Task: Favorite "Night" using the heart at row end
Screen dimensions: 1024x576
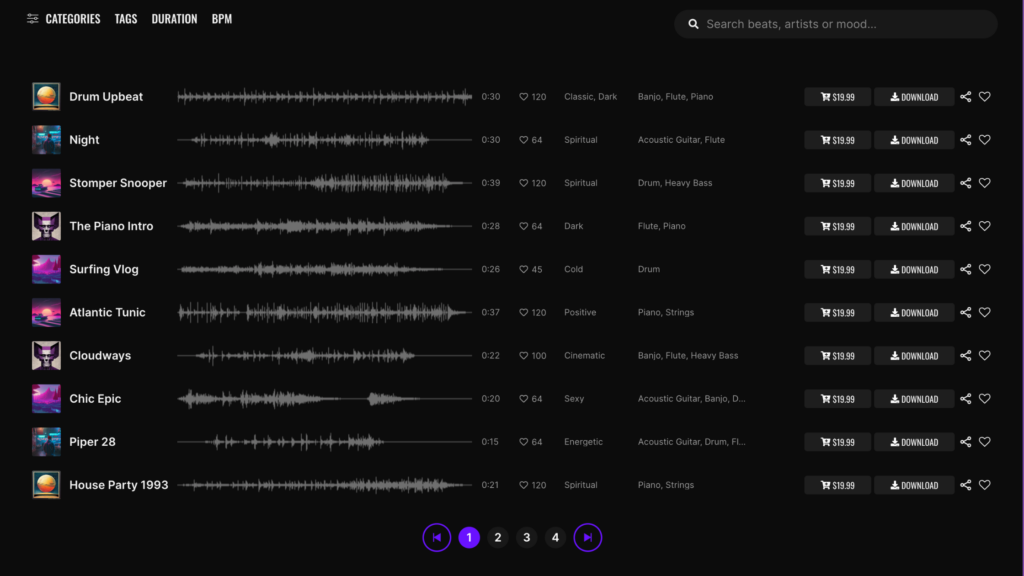Action: click(985, 140)
